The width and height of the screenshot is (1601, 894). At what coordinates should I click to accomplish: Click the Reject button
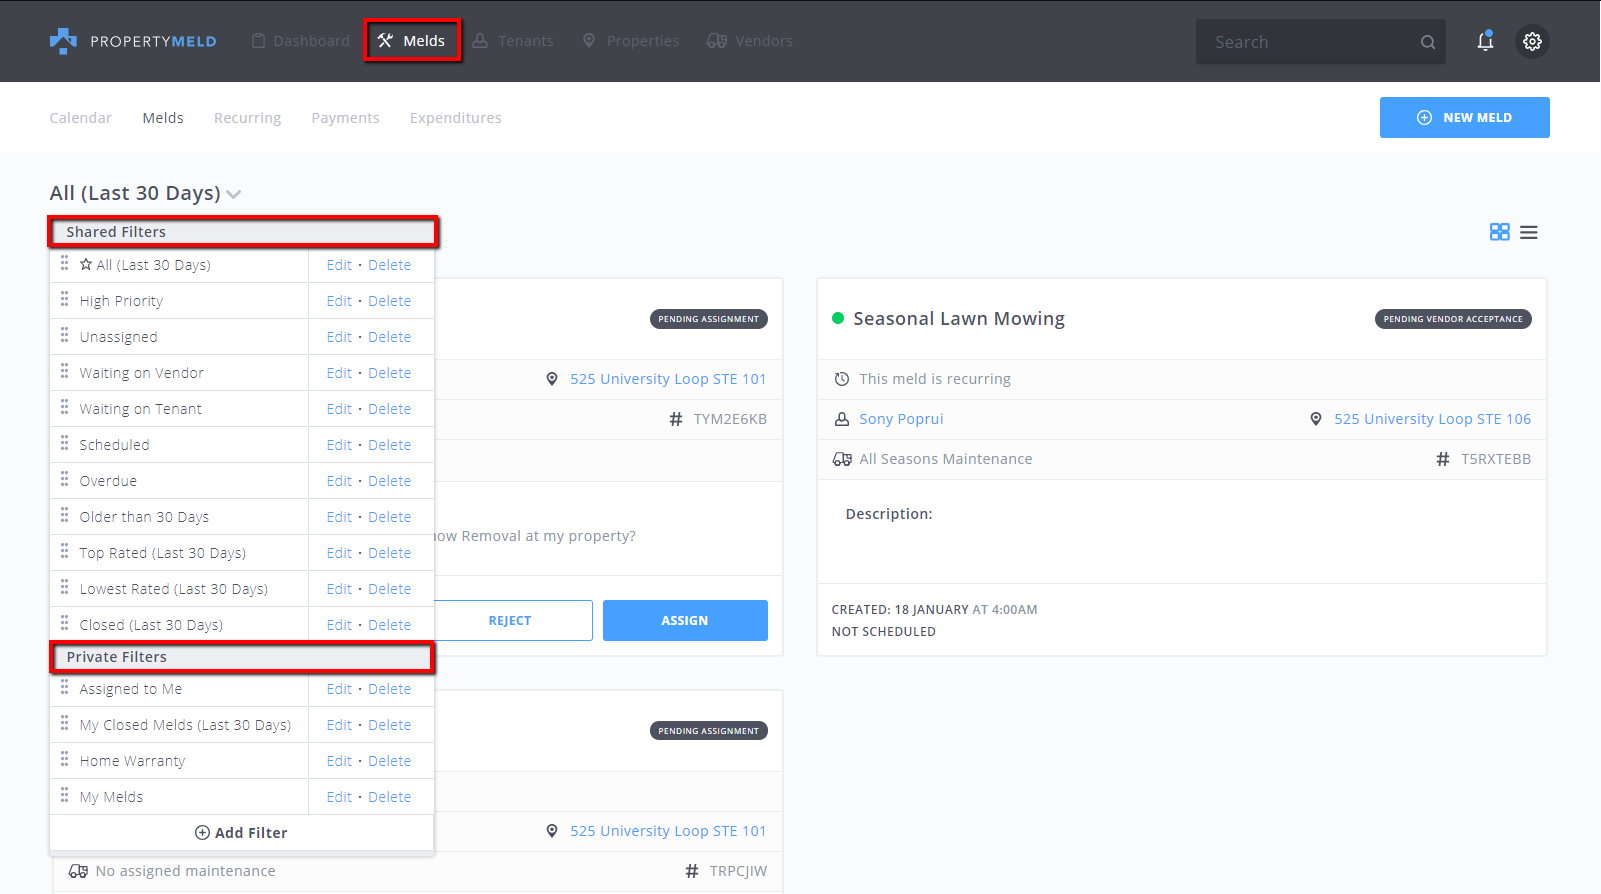(510, 621)
